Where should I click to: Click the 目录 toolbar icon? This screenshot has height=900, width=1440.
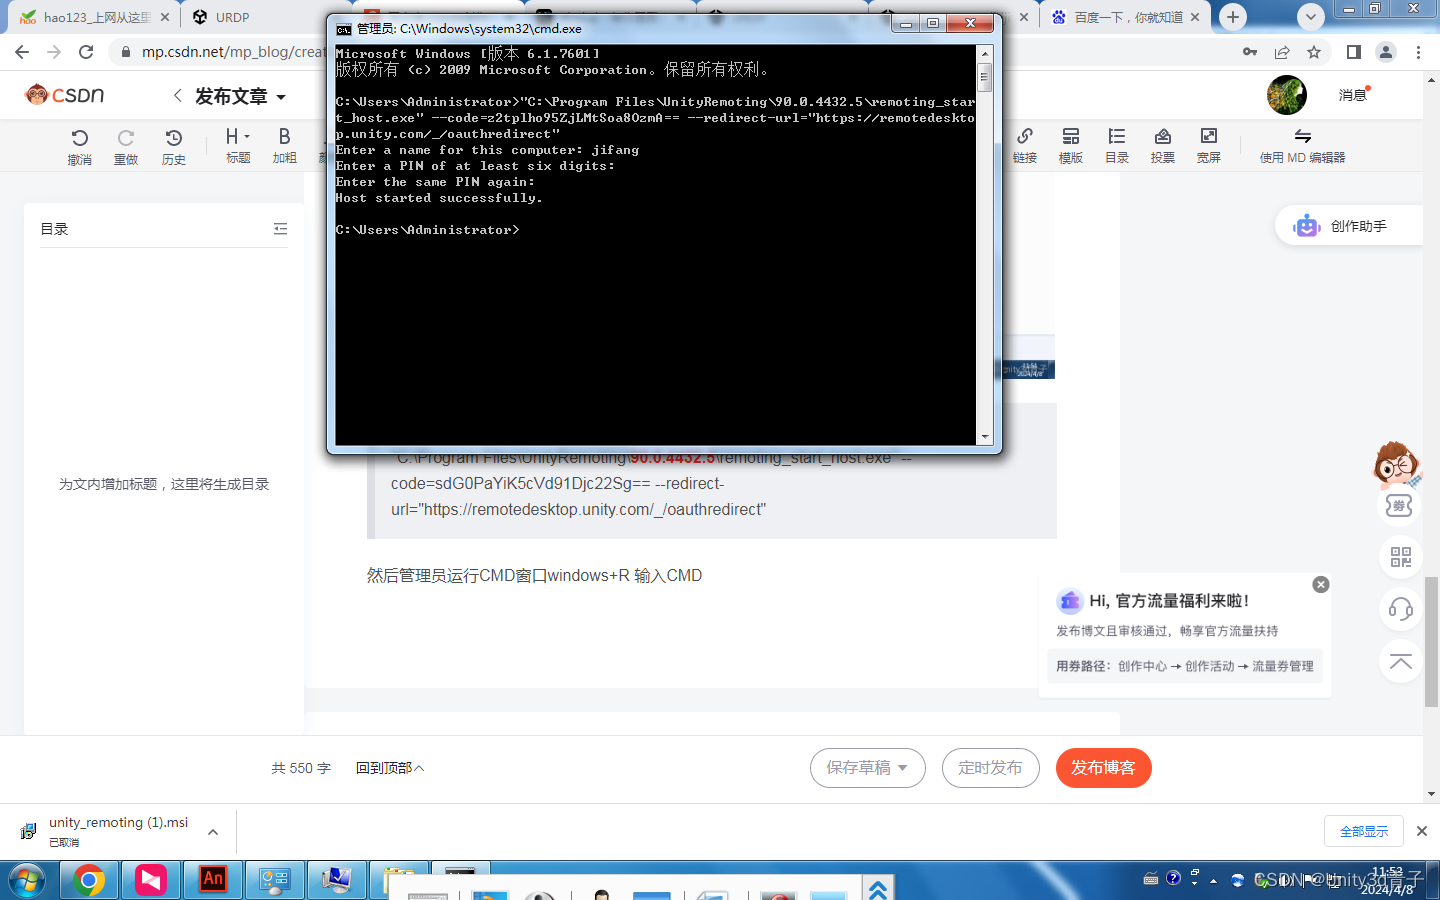click(1117, 145)
